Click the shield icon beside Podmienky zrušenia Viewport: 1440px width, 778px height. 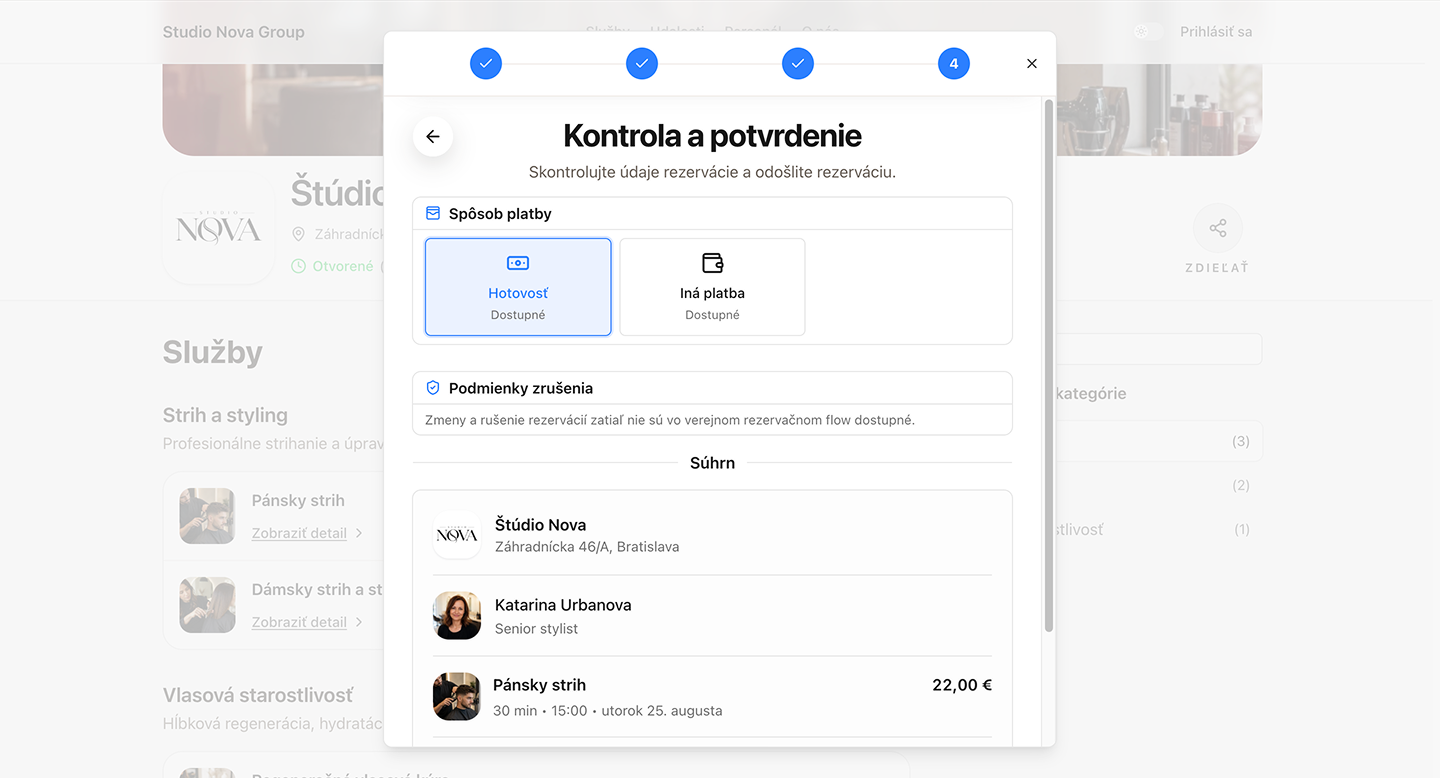click(x=433, y=388)
